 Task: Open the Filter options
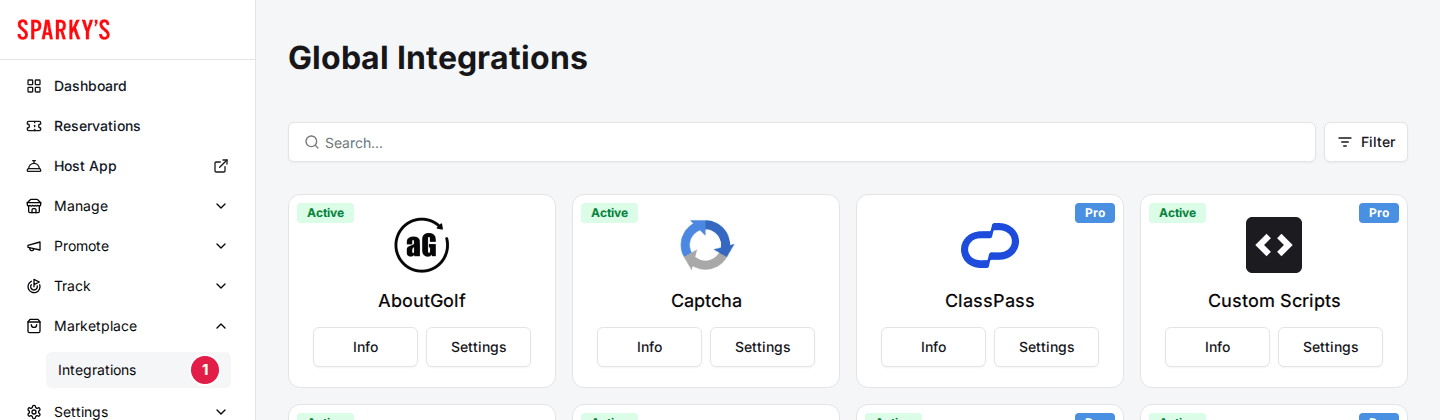[1366, 142]
